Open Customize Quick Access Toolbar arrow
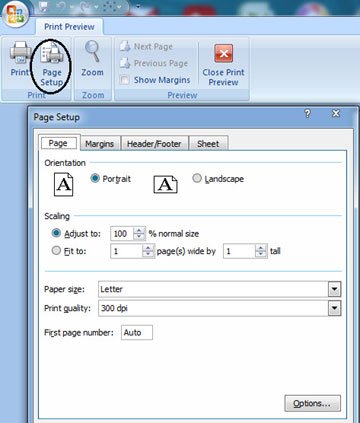Image resolution: width=360 pixels, height=423 pixels. pos(138,7)
